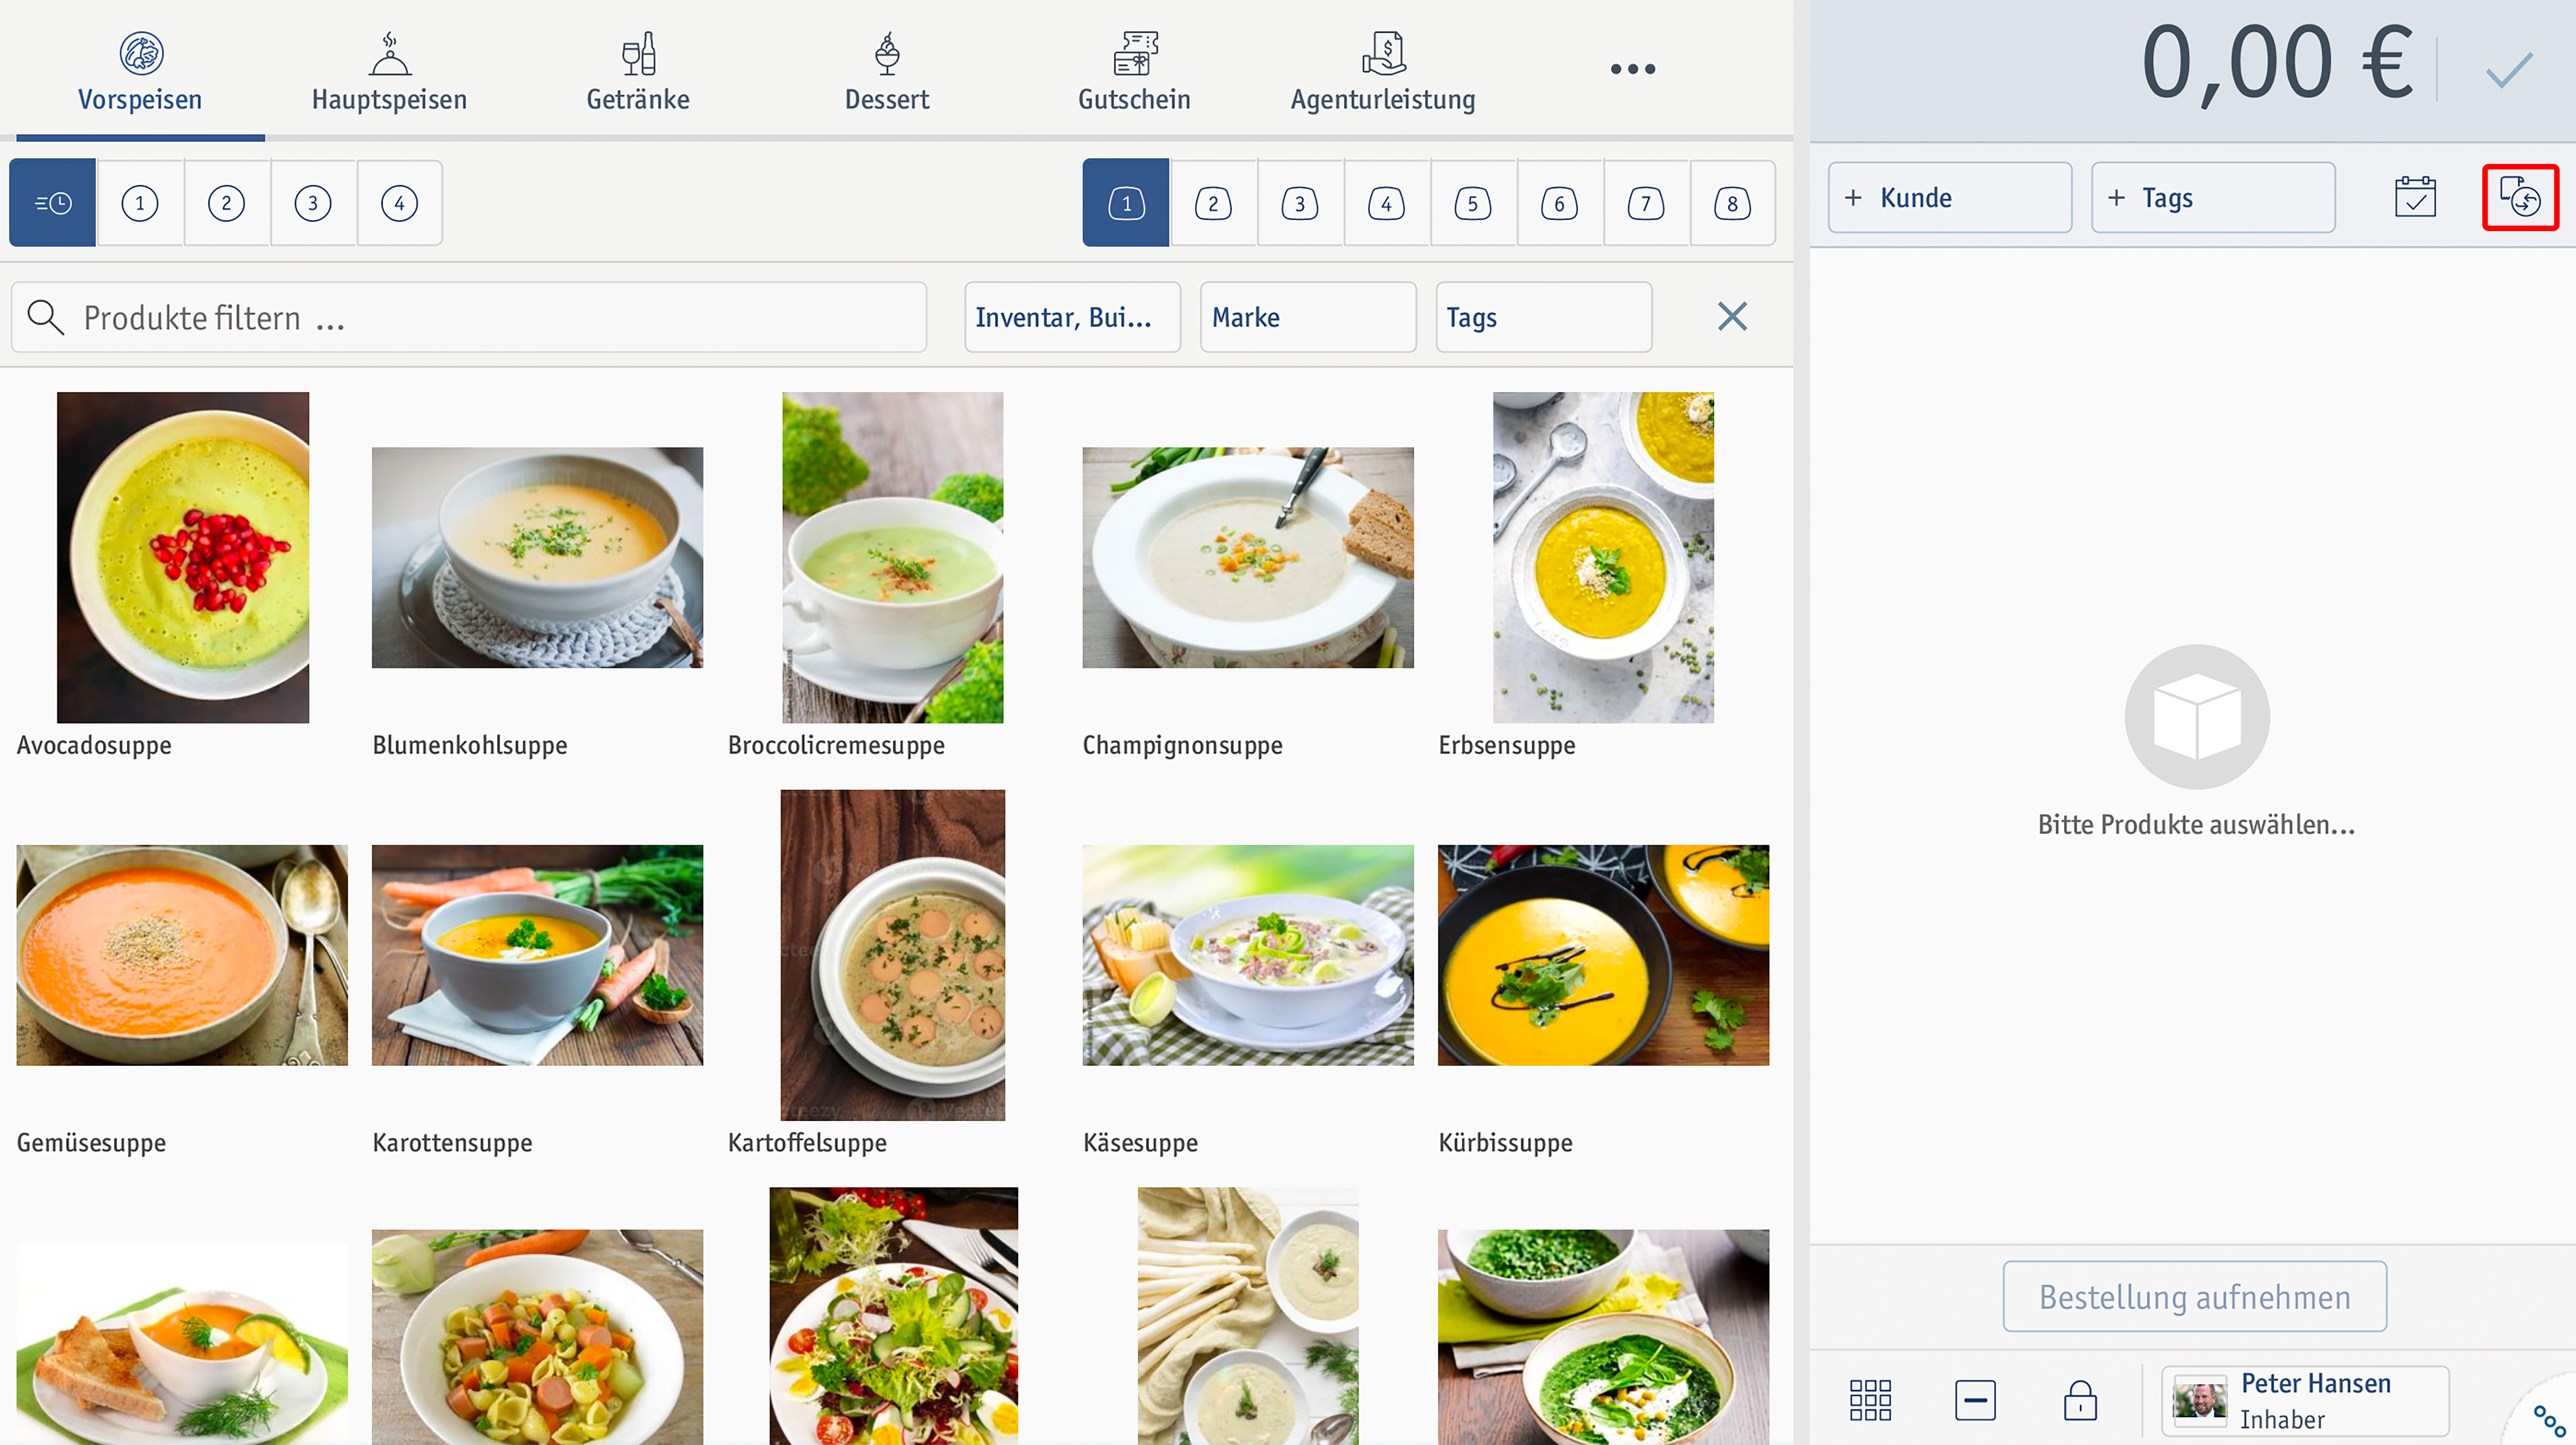Viewport: 2576px width, 1445px height.
Task: Click the minus box icon
Action: 1975,1400
